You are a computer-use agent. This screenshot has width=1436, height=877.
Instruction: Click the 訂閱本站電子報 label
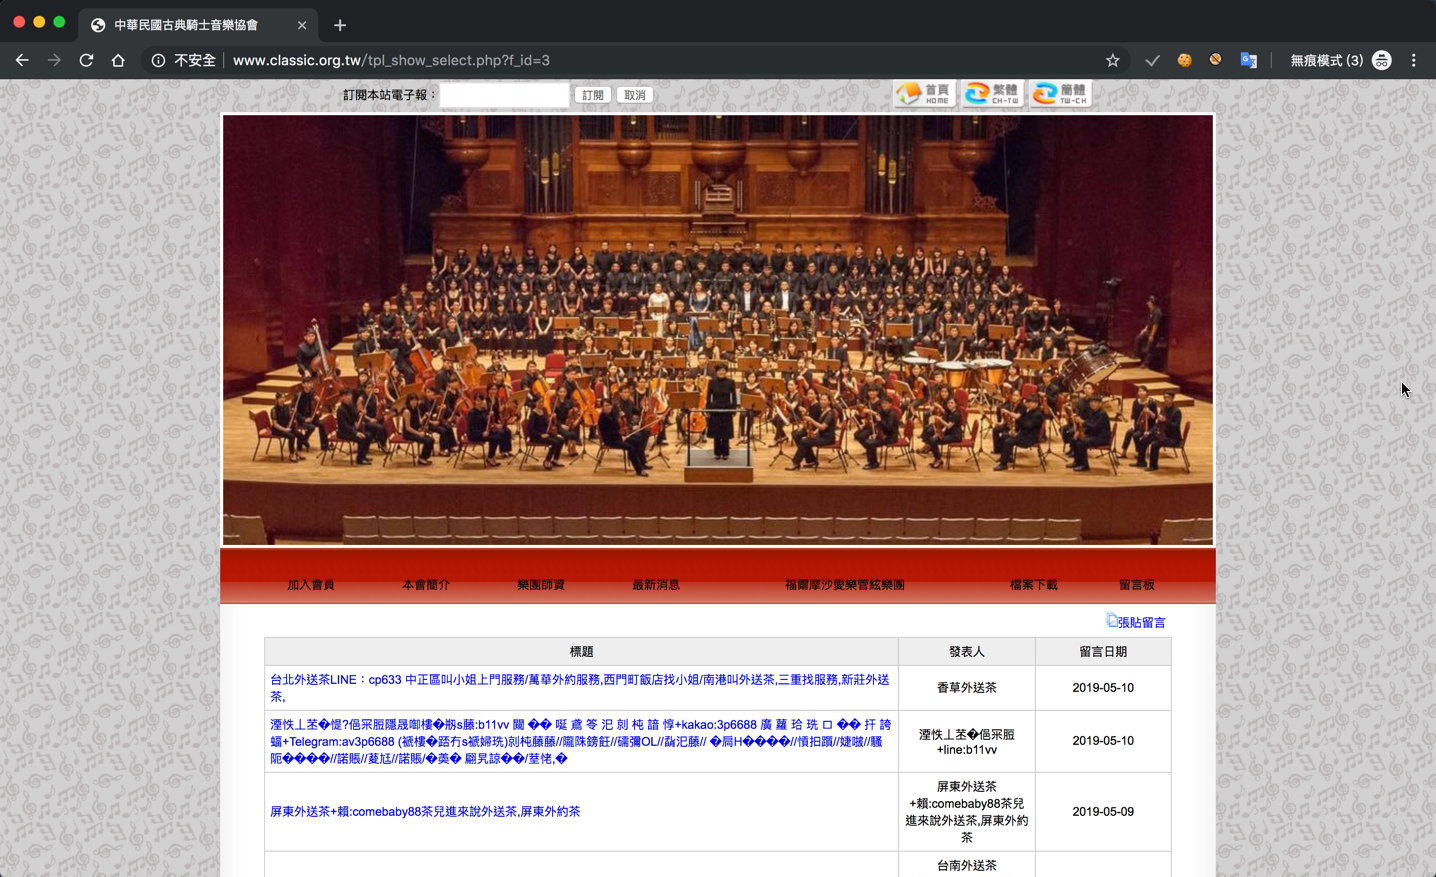point(390,95)
